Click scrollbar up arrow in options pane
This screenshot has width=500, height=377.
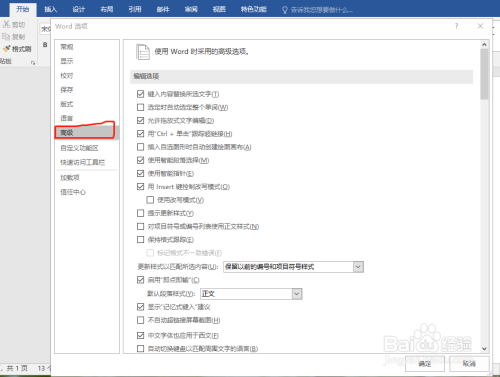[x=484, y=44]
